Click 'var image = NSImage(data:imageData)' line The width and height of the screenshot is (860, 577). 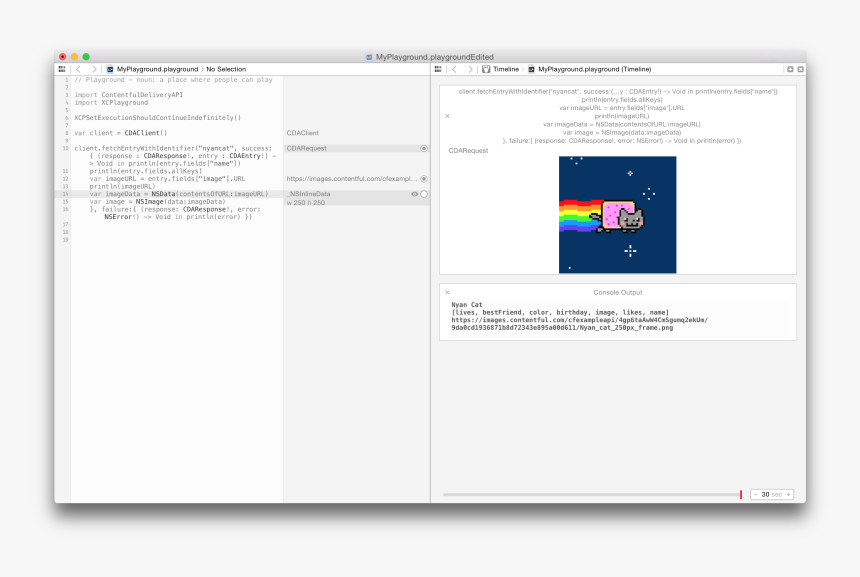coord(157,202)
